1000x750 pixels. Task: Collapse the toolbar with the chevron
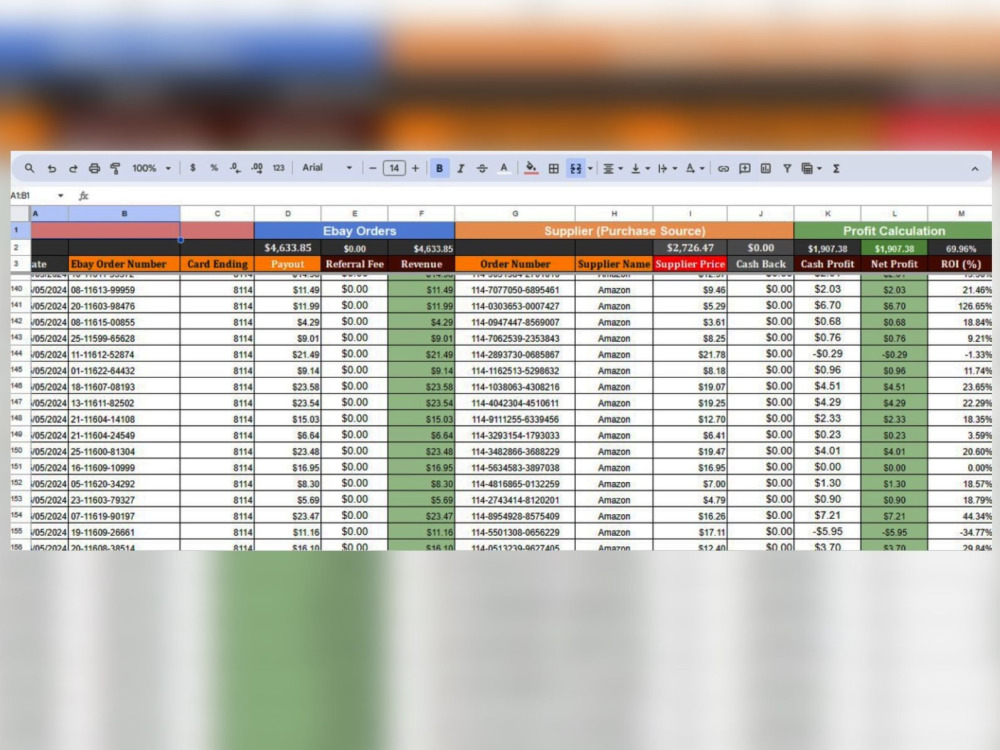(x=974, y=169)
